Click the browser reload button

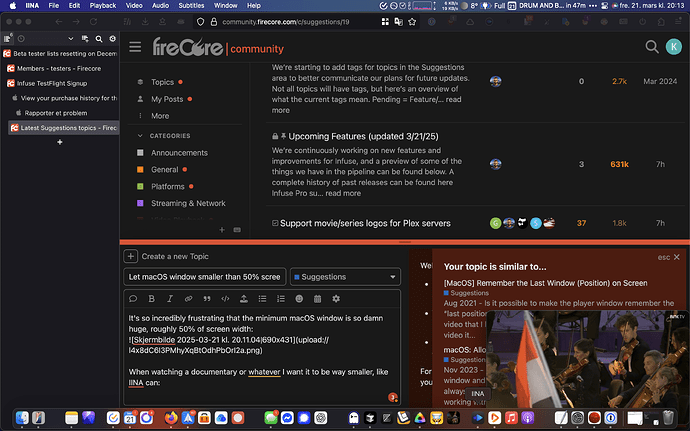tap(93, 22)
